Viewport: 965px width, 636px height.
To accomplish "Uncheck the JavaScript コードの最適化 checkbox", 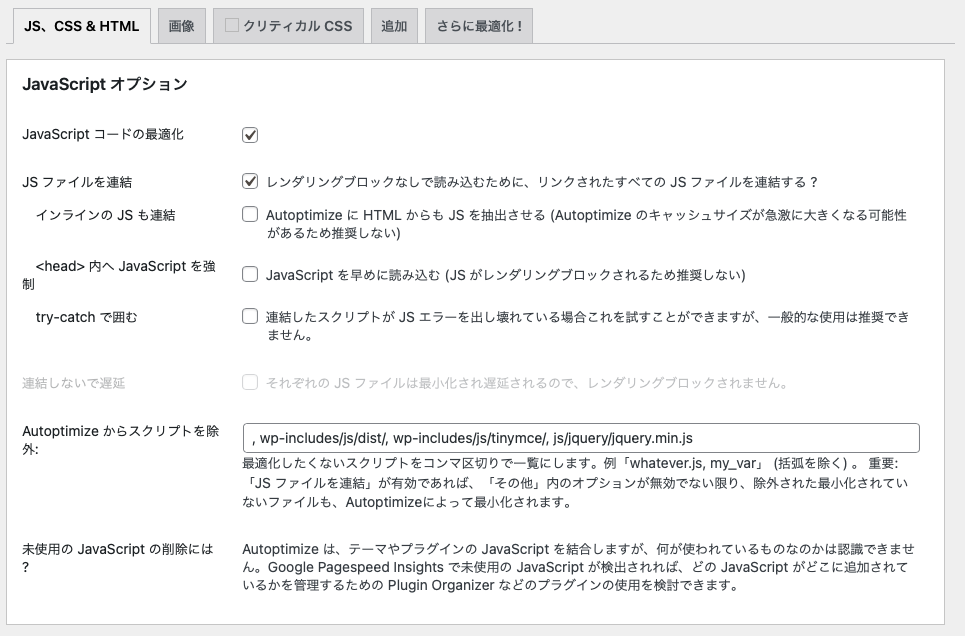I will coord(250,135).
